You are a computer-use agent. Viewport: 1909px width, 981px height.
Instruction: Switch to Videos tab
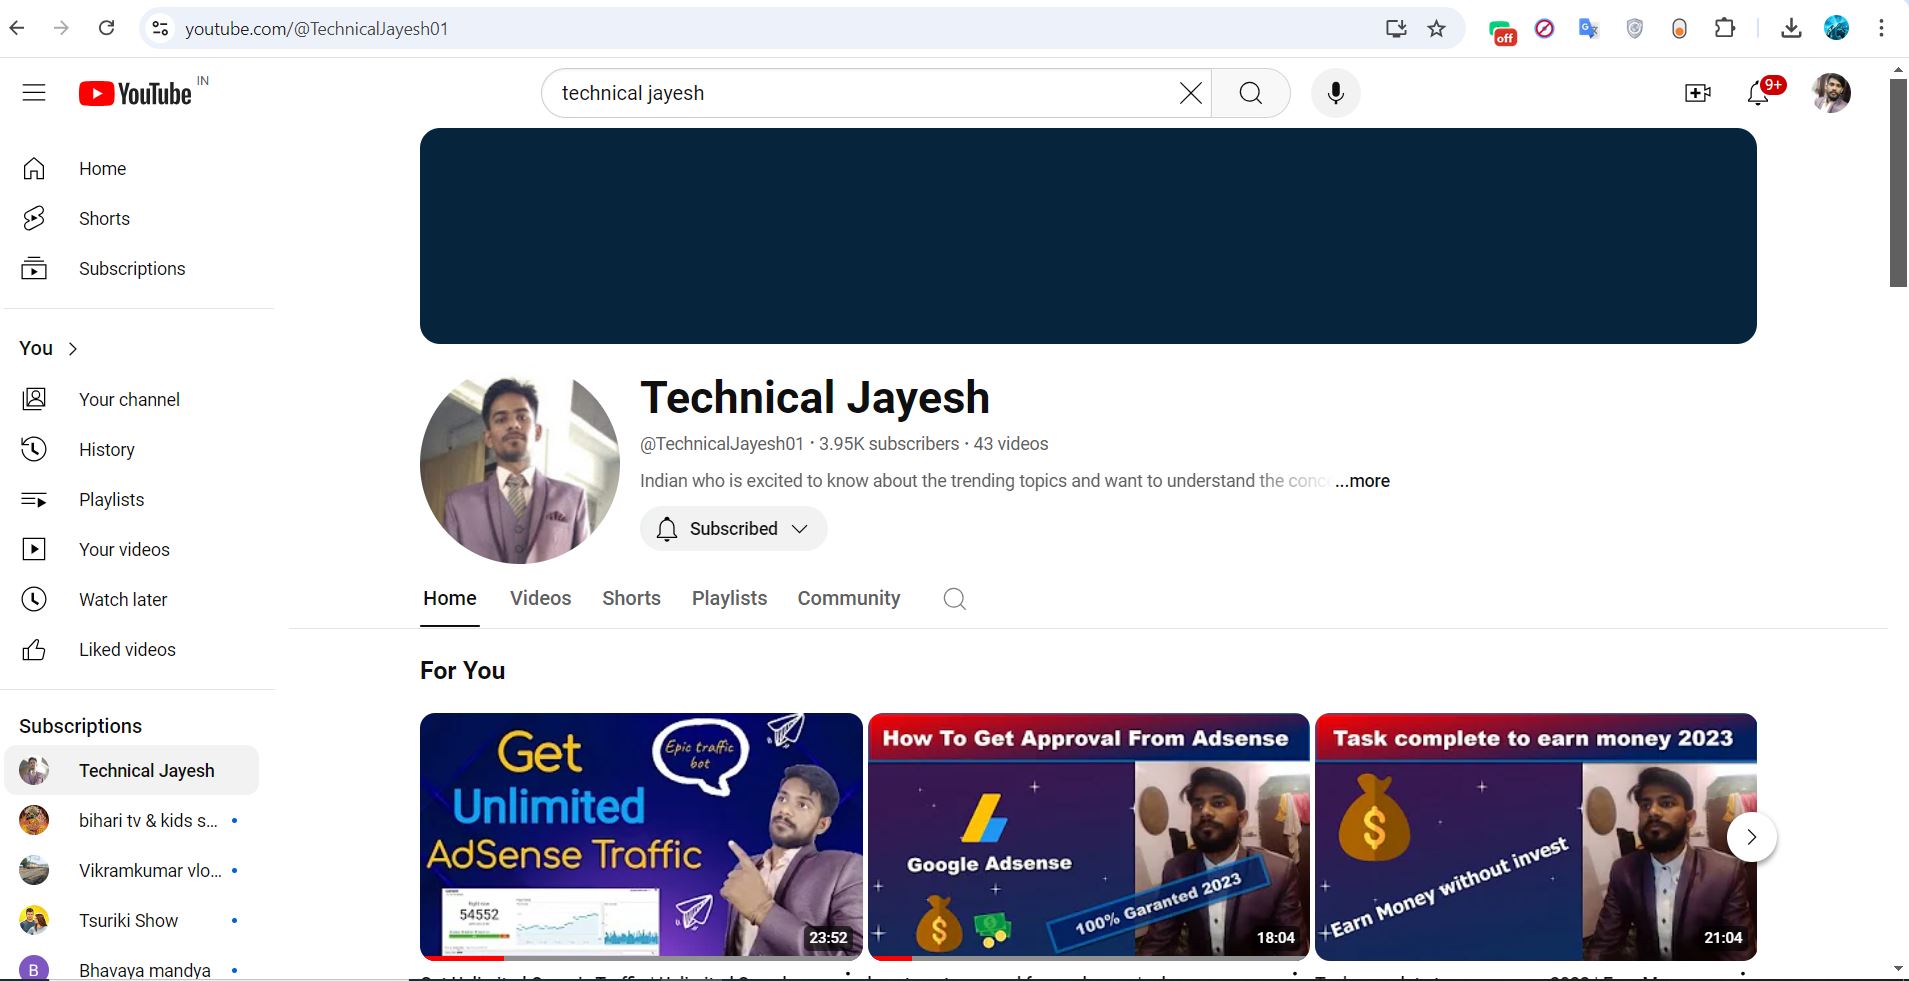coord(541,598)
